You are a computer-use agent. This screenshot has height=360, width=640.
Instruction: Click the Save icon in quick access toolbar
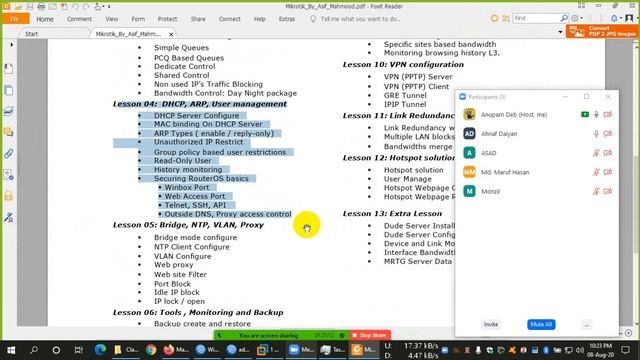point(30,7)
